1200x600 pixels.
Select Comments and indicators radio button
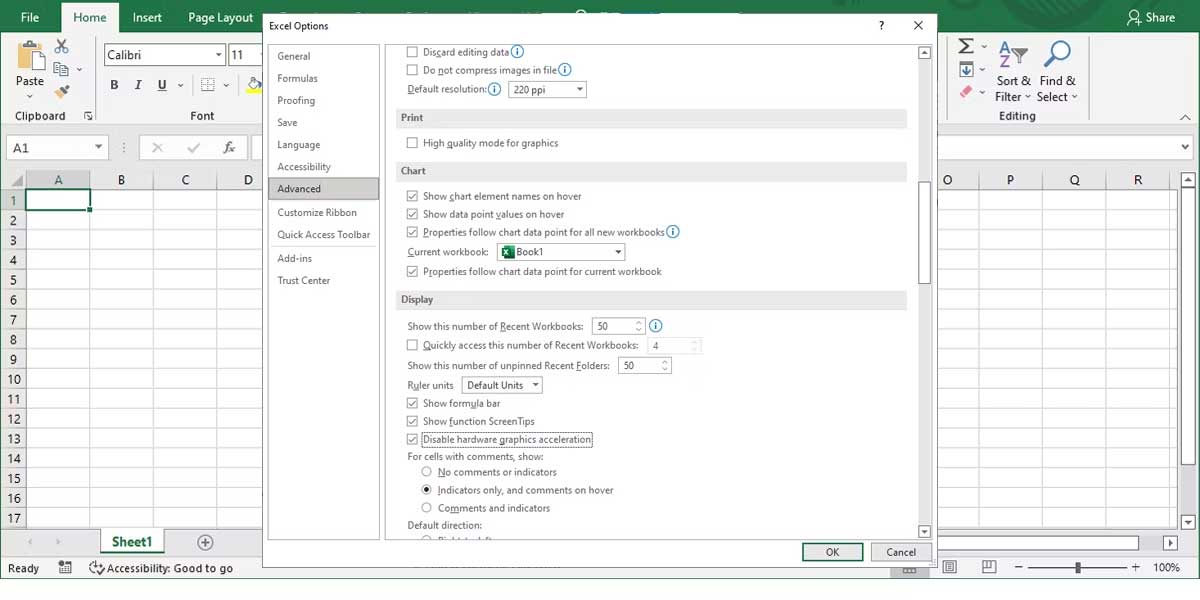pyautogui.click(x=427, y=507)
